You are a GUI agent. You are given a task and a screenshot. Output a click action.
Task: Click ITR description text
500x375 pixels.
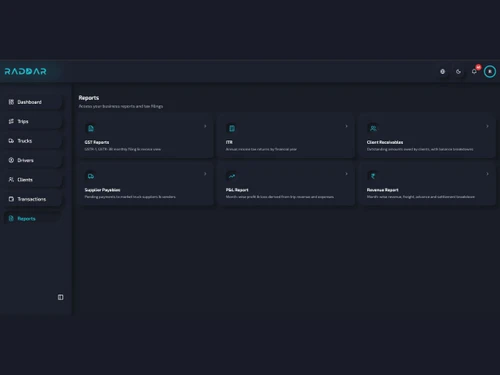click(x=261, y=149)
